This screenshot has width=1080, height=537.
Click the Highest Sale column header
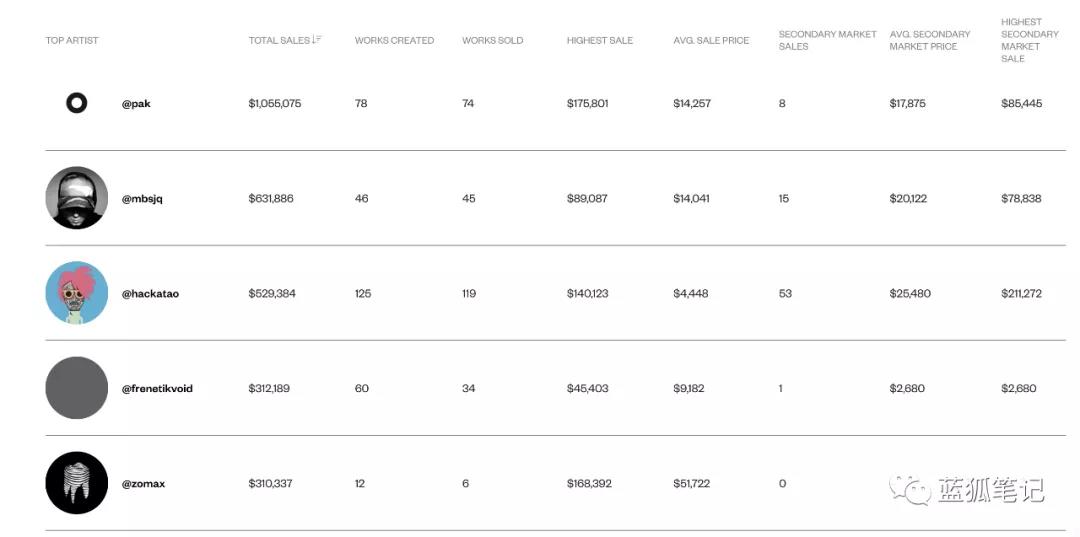pos(599,41)
